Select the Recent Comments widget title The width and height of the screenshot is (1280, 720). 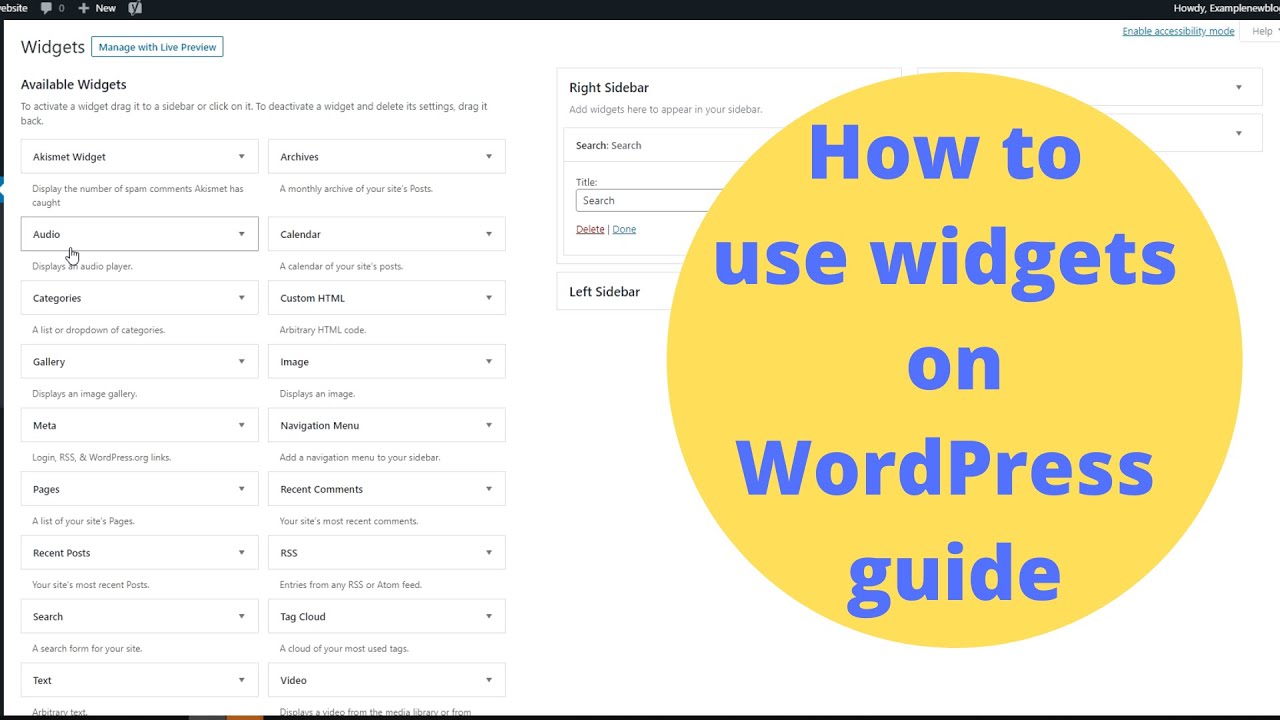tap(321, 489)
